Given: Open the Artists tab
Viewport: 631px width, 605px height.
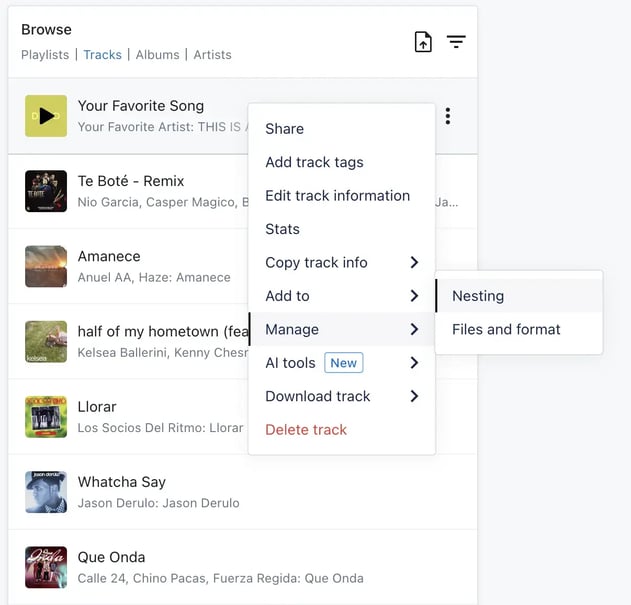Looking at the screenshot, I should (212, 55).
